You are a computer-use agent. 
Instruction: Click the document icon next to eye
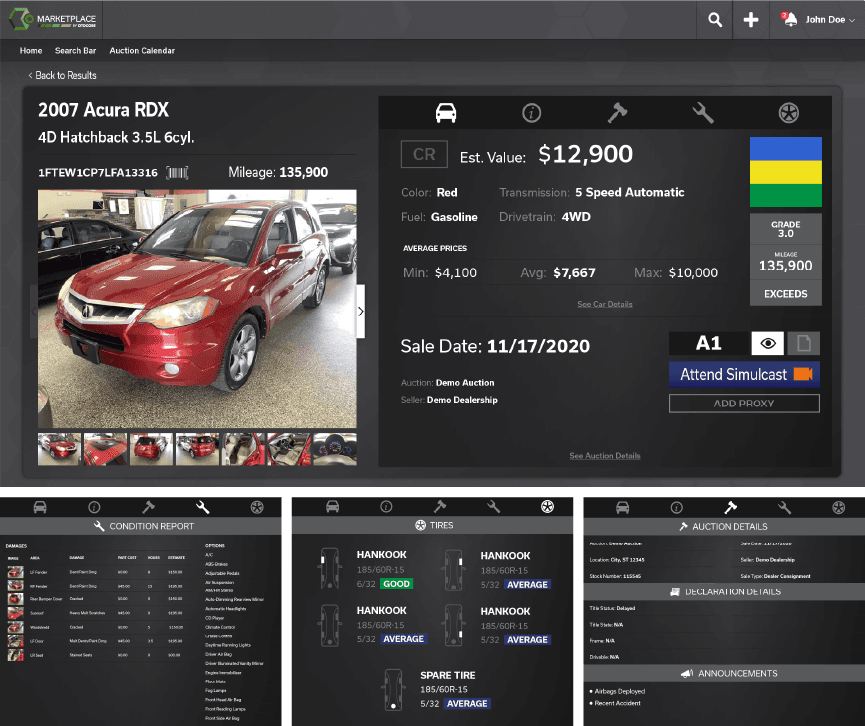804,344
